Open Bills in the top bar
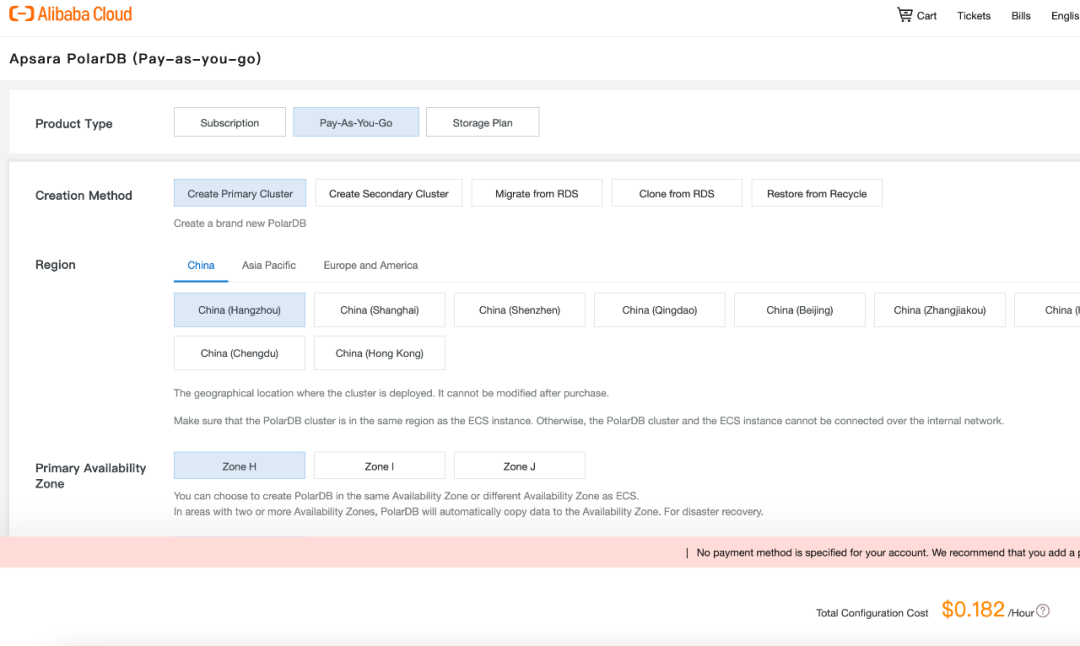This screenshot has width=1080, height=646. coord(1021,16)
